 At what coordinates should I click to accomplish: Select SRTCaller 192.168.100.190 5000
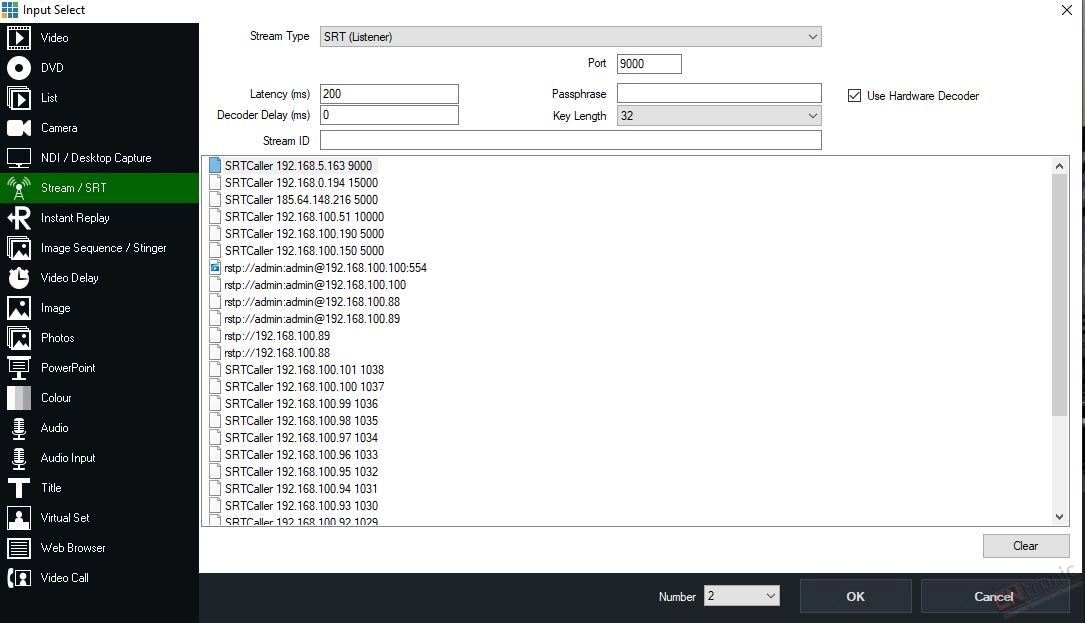pos(304,233)
